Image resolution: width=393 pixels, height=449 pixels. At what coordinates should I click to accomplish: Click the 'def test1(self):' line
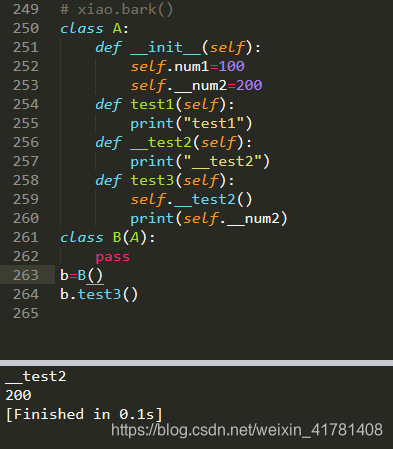(x=165, y=104)
